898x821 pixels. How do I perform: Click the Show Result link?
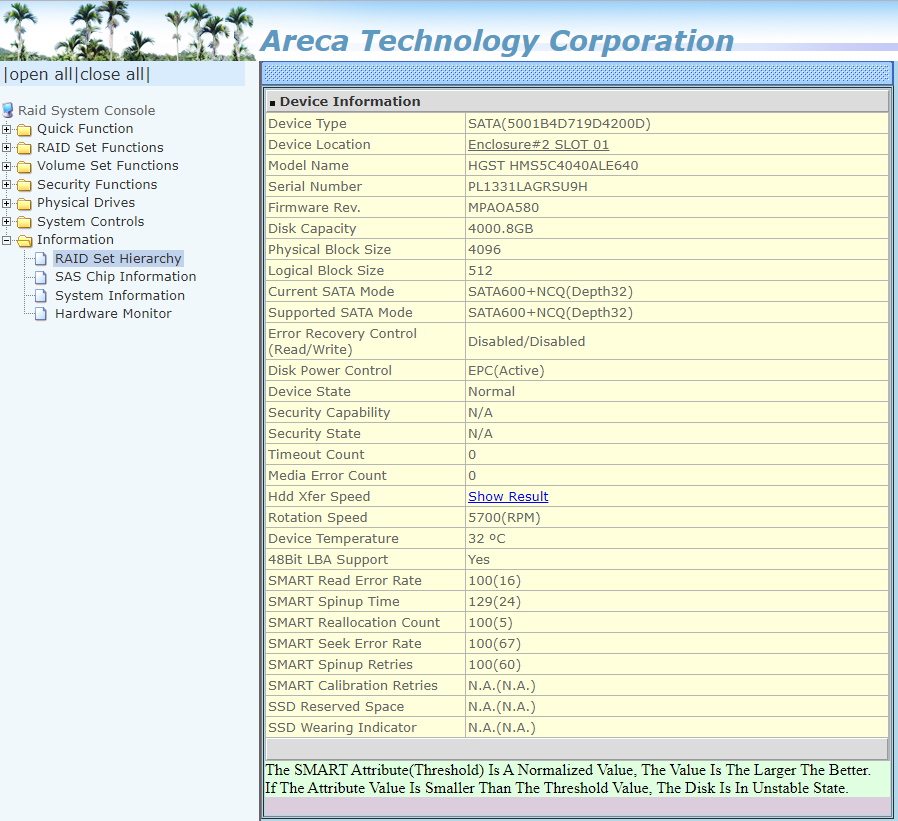[508, 497]
